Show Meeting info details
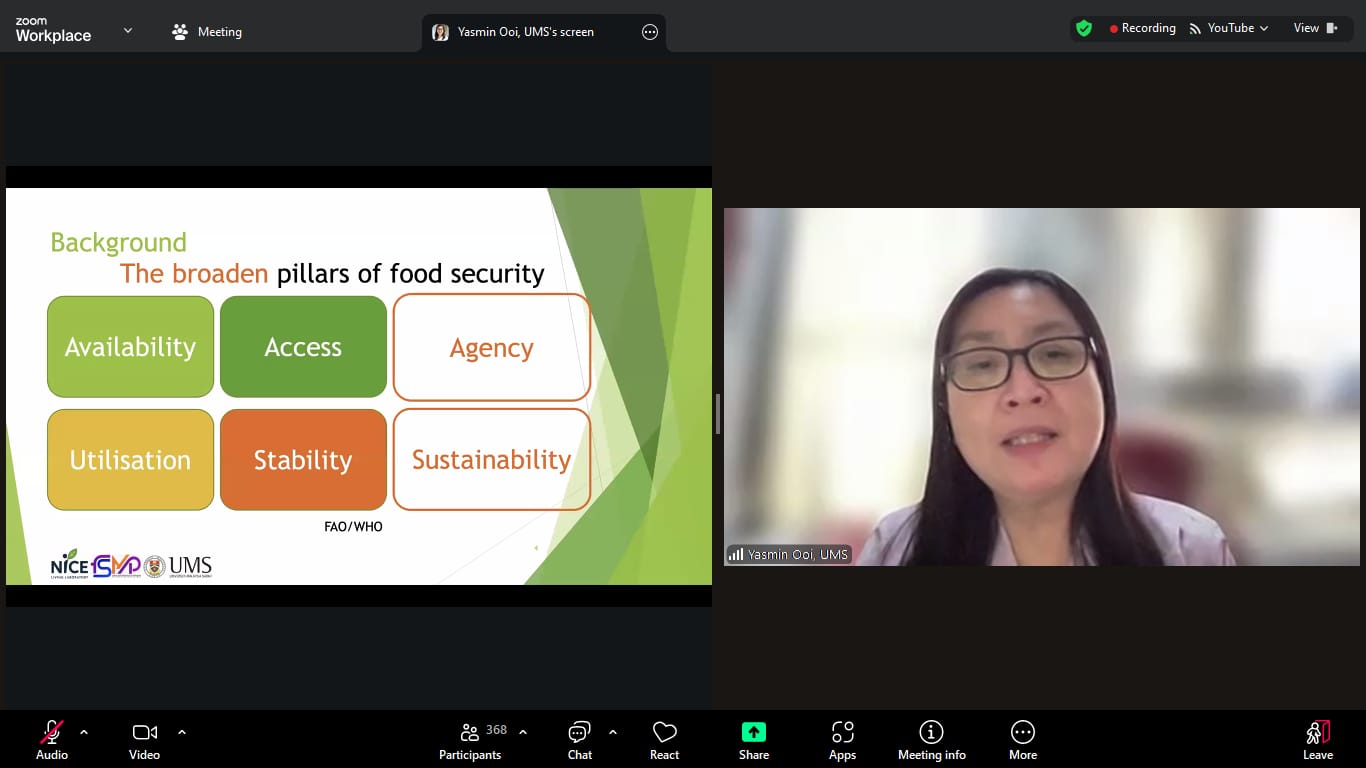The image size is (1366, 768). (931, 740)
